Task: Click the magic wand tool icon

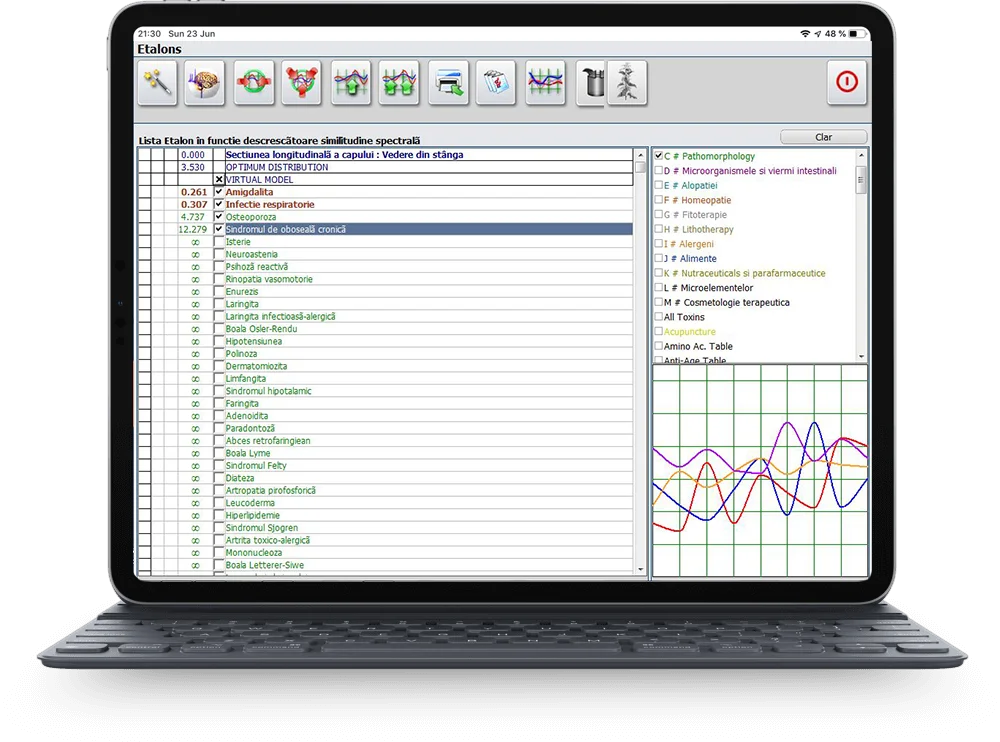Action: pos(157,83)
